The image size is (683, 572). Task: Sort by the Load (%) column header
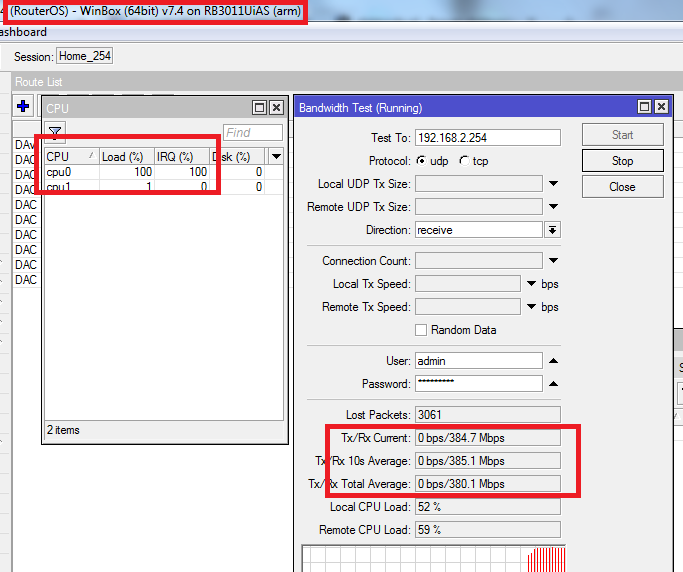point(127,156)
